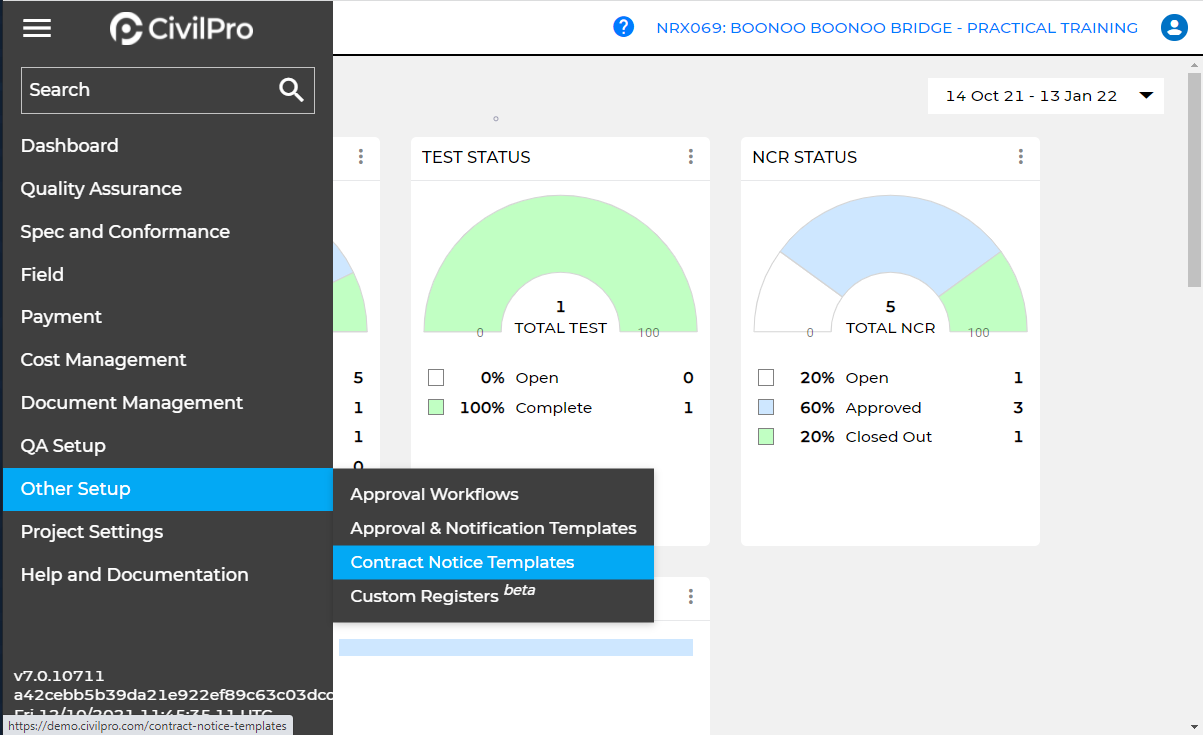Screen dimensions: 1203x735
Task: Collapse the hamburger navigation menu
Action: 37,28
